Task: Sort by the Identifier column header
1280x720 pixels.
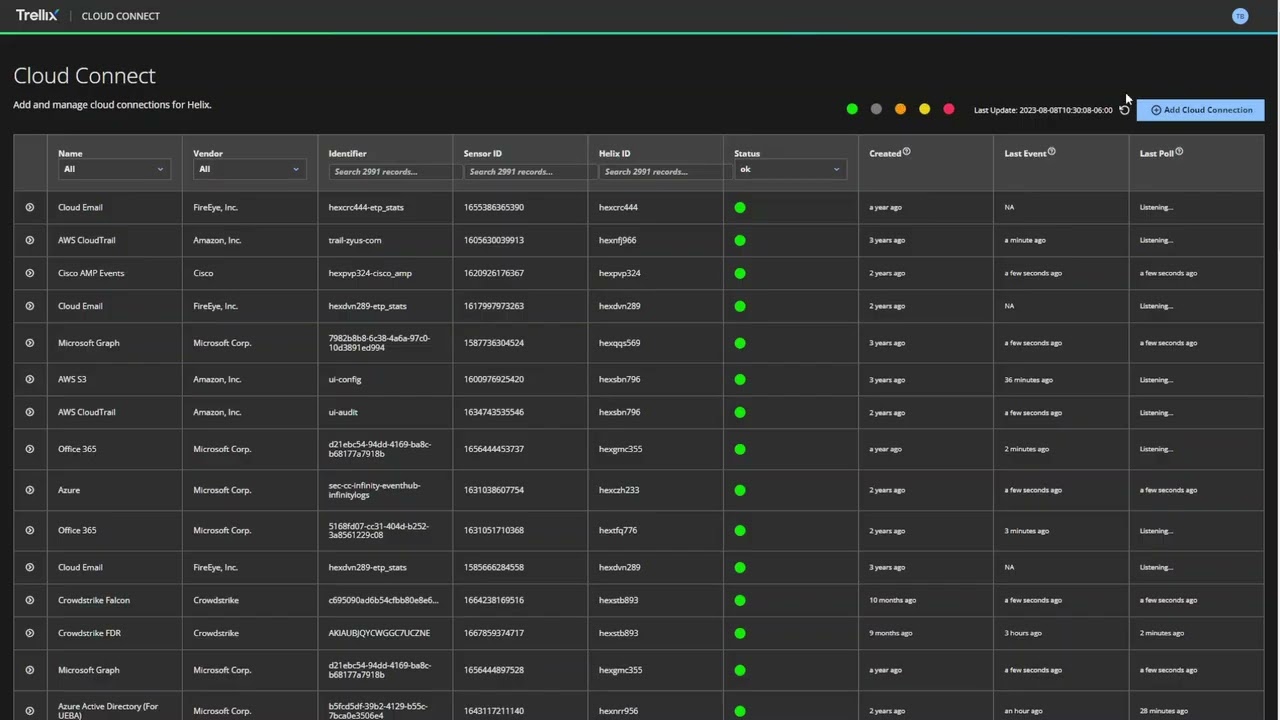Action: click(348, 153)
